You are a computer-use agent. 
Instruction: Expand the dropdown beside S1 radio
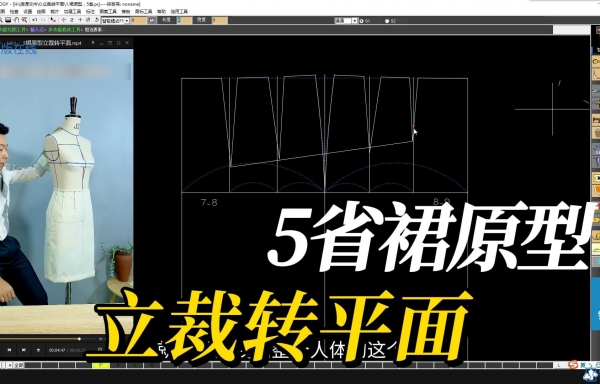[355, 21]
